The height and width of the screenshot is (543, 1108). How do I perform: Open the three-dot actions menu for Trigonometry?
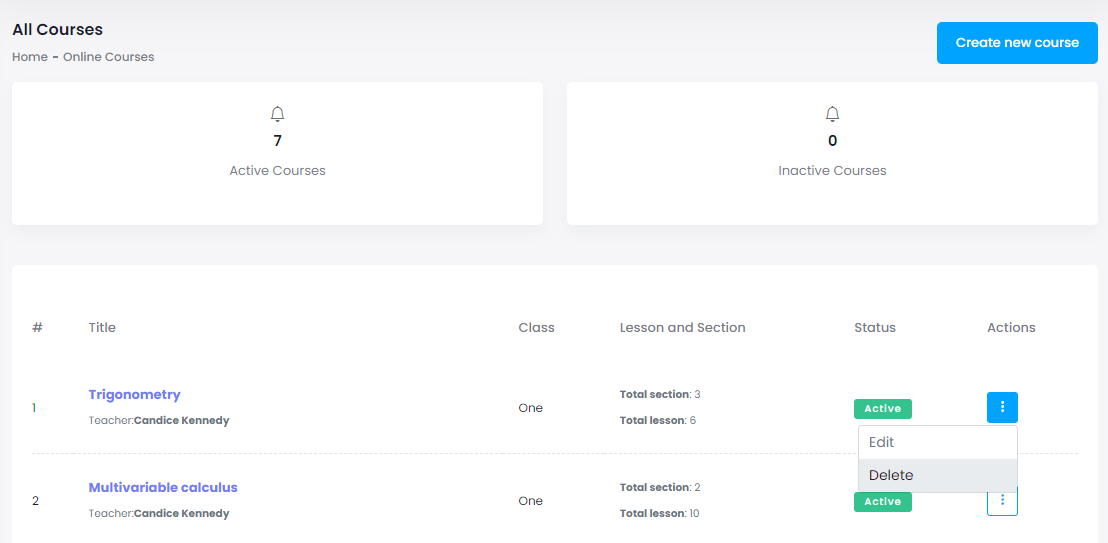tap(1002, 407)
